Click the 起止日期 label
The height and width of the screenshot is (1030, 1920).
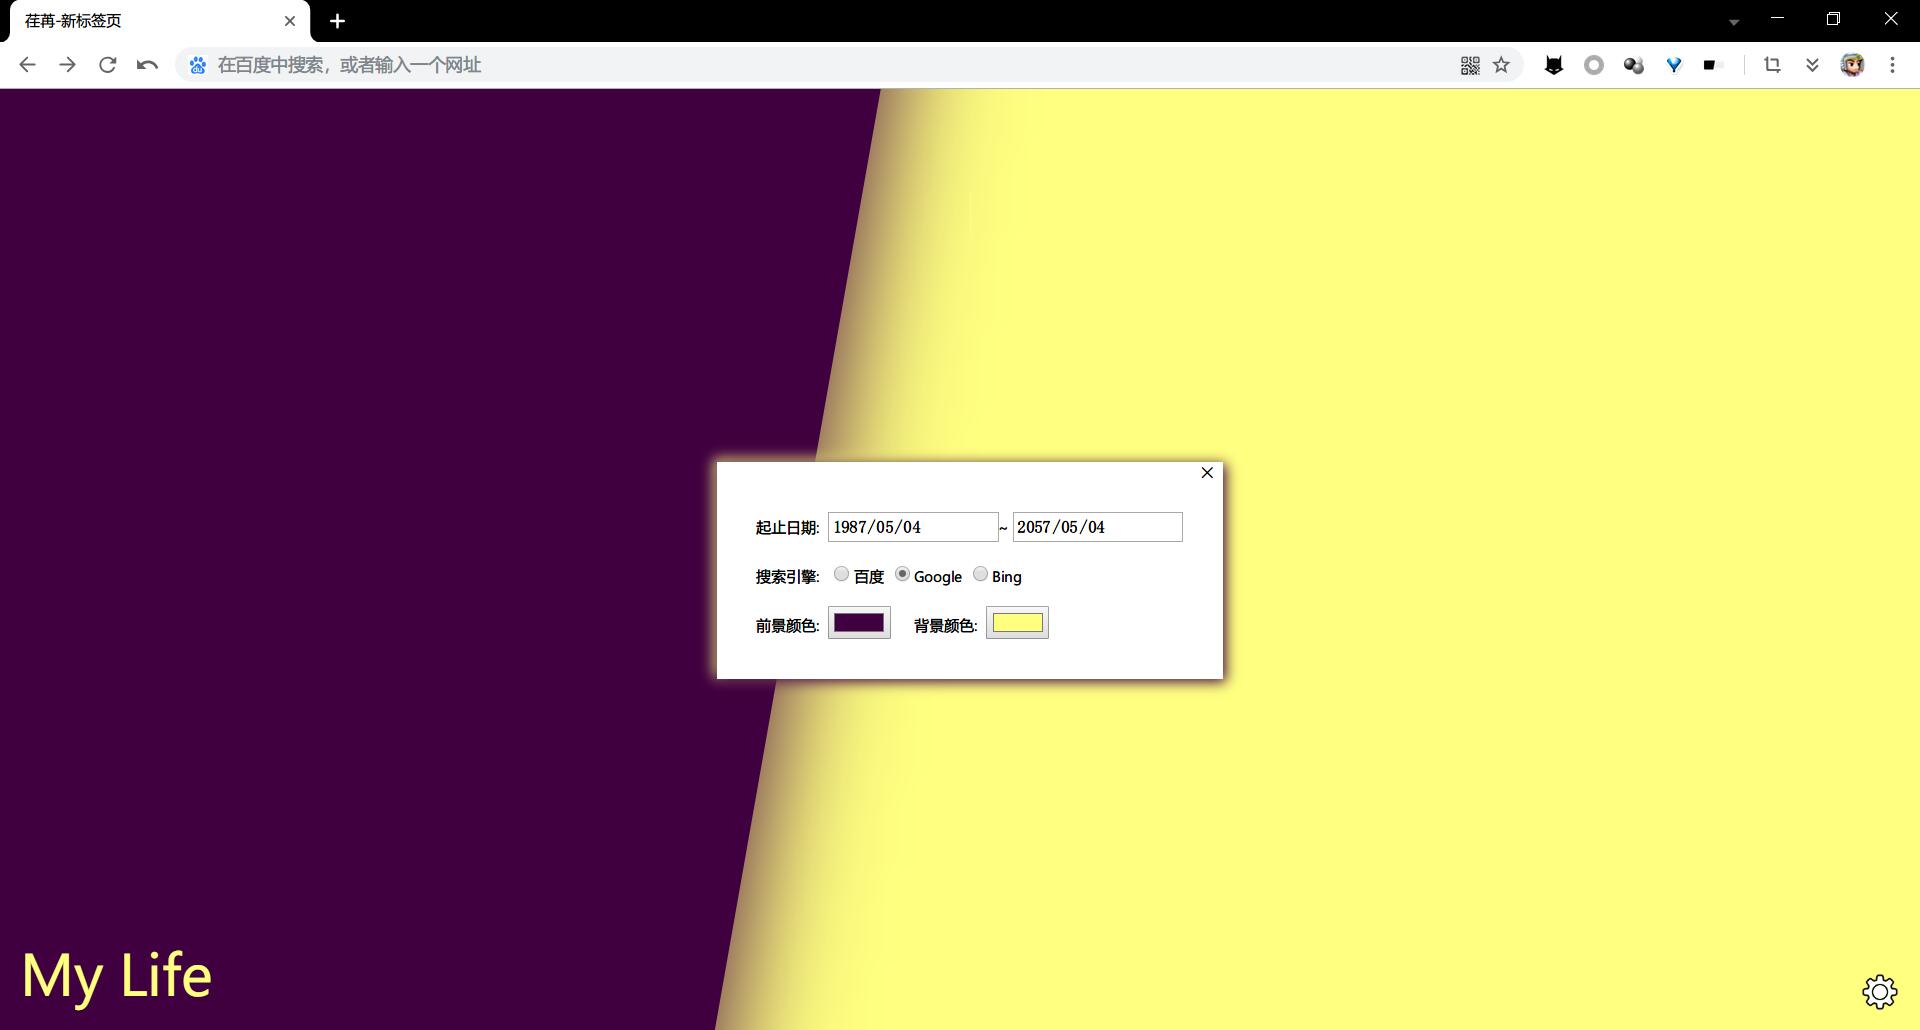pos(787,528)
